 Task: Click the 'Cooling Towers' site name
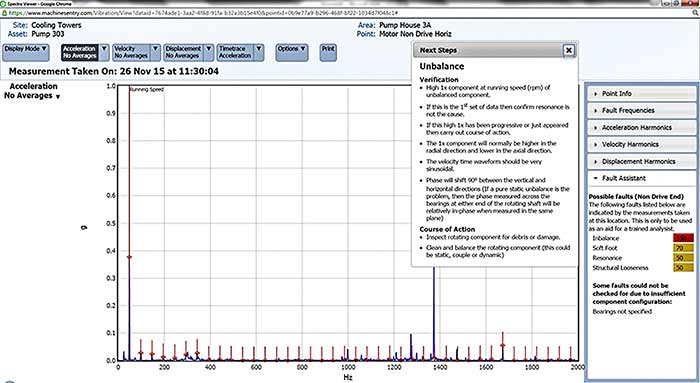click(x=56, y=25)
